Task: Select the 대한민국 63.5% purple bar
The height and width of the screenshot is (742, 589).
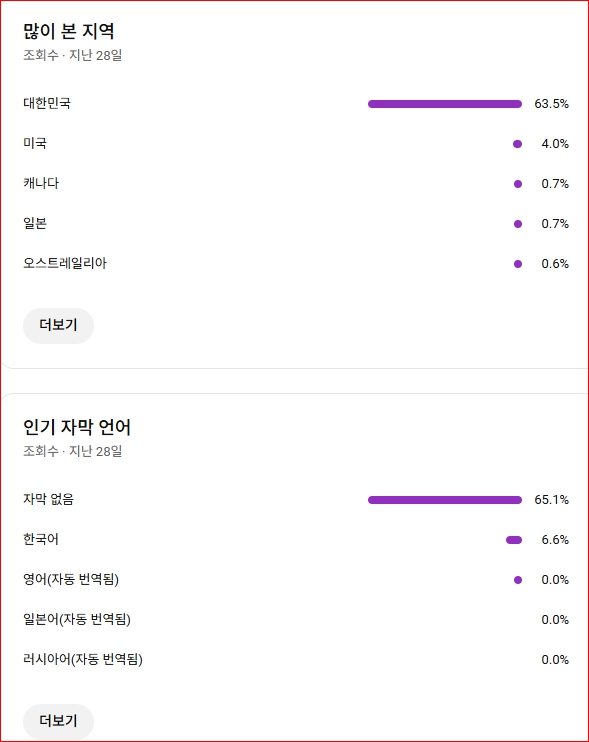Action: [x=445, y=104]
